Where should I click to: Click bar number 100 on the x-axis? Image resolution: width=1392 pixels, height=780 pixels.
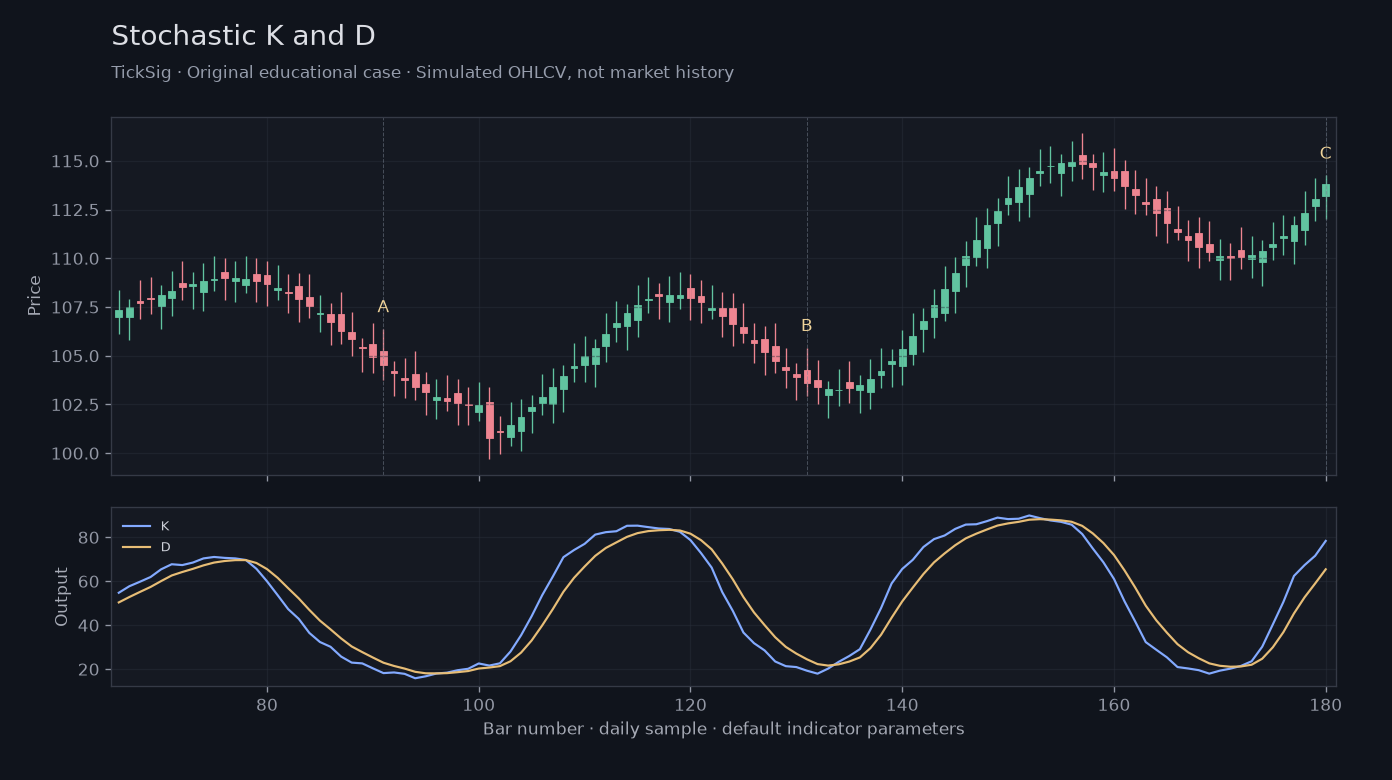(479, 703)
